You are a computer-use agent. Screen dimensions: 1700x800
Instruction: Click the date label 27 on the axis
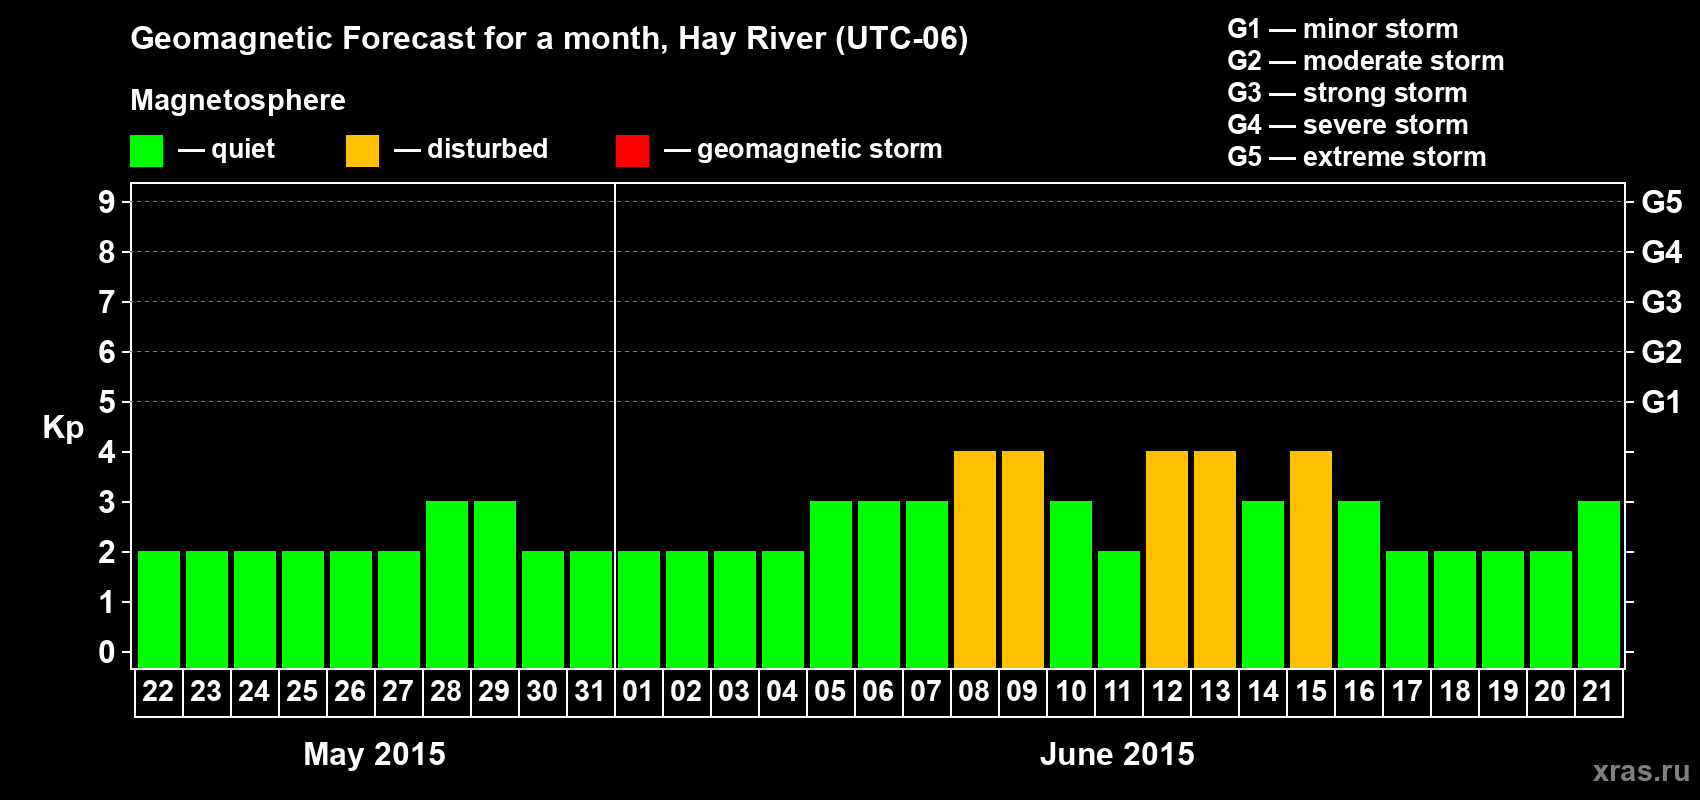click(x=398, y=692)
